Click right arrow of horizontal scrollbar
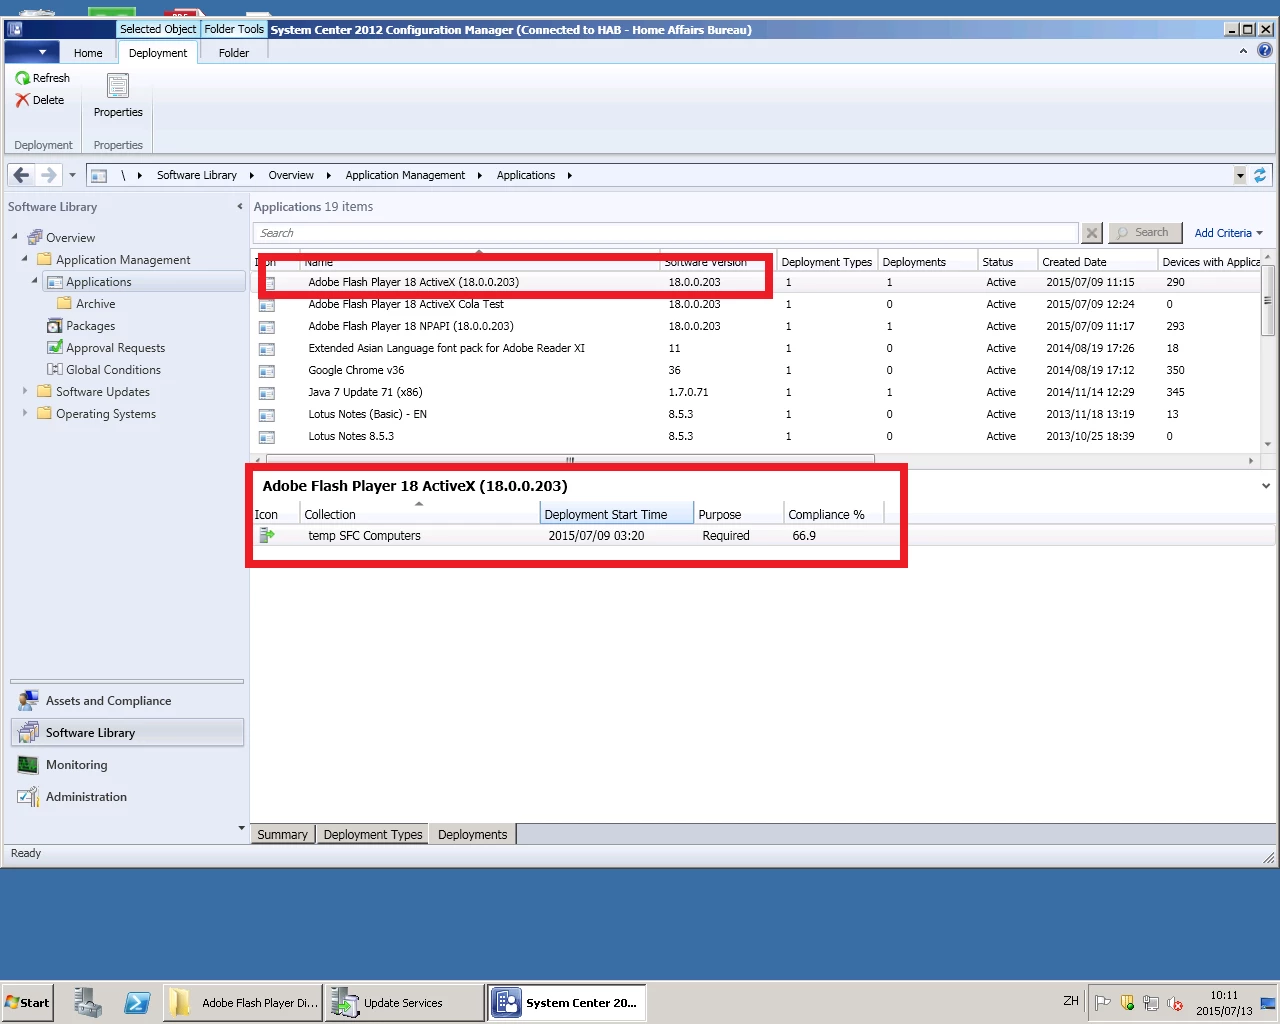 pos(1251,461)
